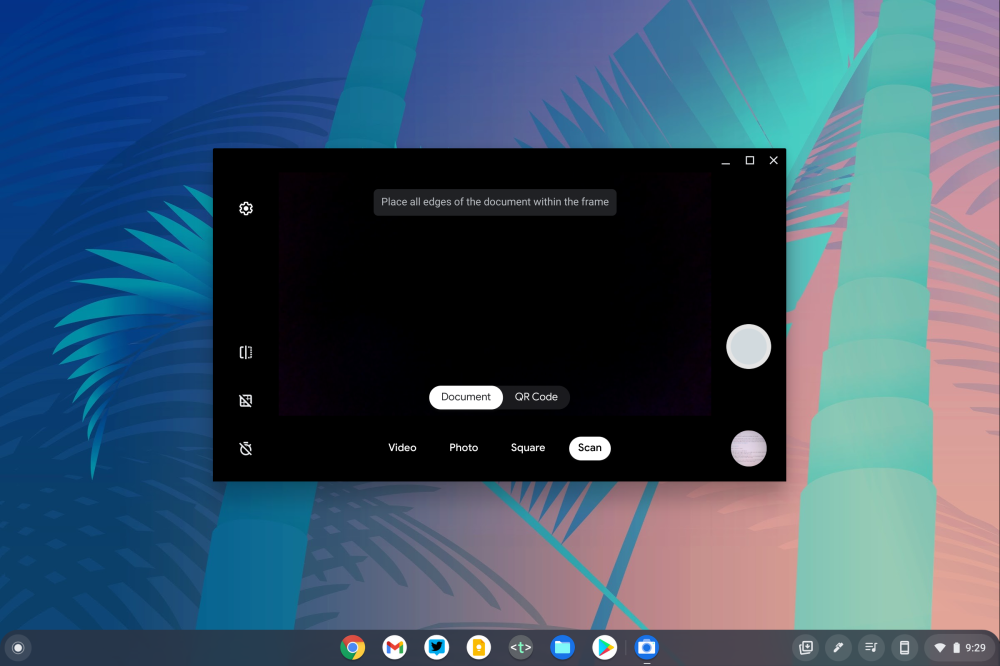Open the camera settings gear

pyautogui.click(x=246, y=208)
